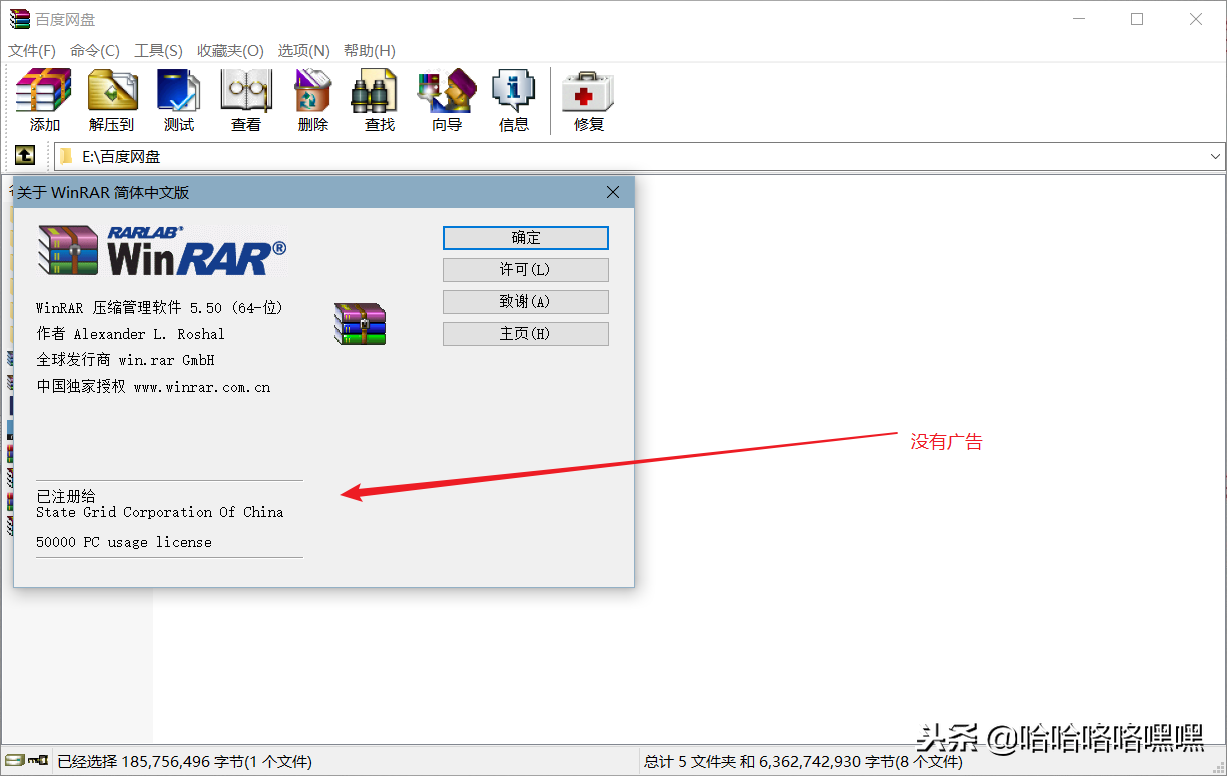Click the OK (确定) button
Screen dimensions: 1227x776
526,238
